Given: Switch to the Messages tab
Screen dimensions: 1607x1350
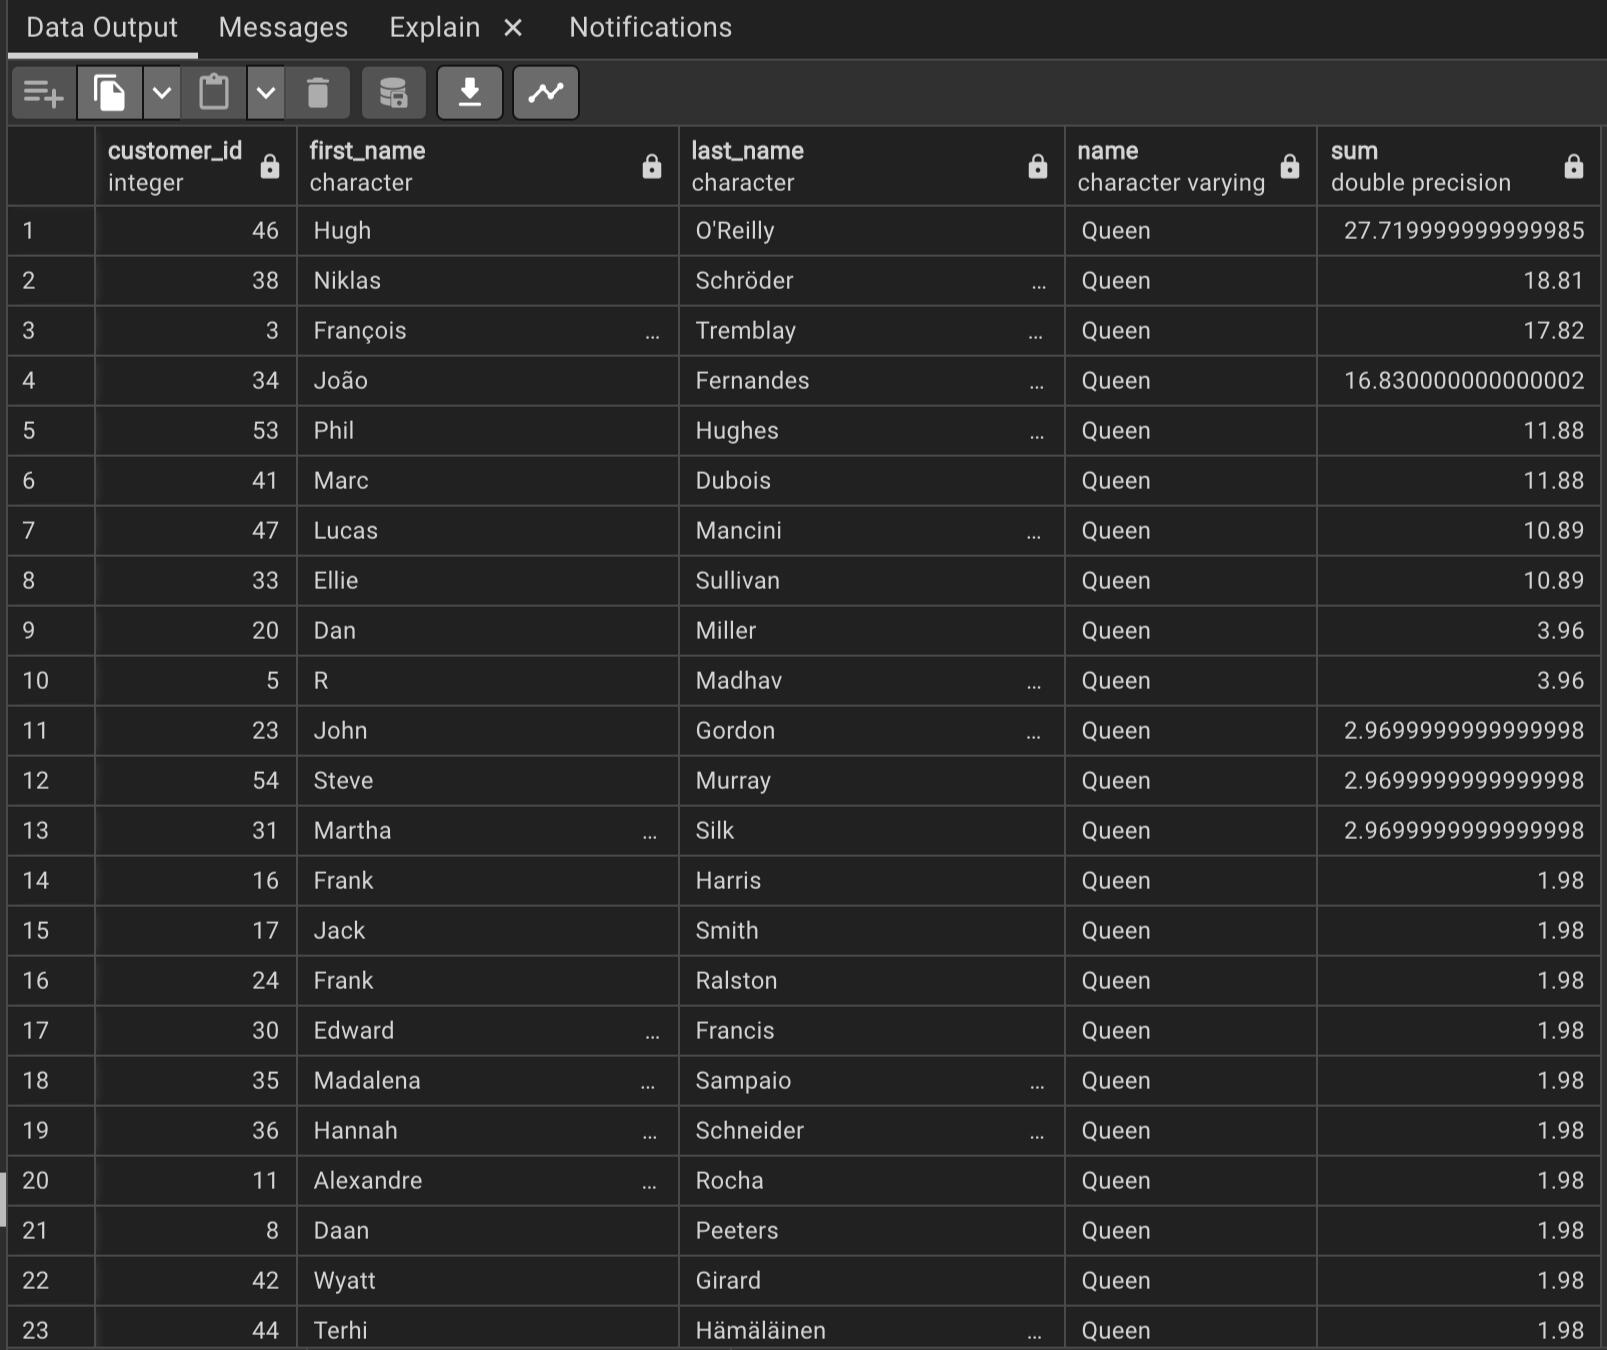Looking at the screenshot, I should click(283, 28).
